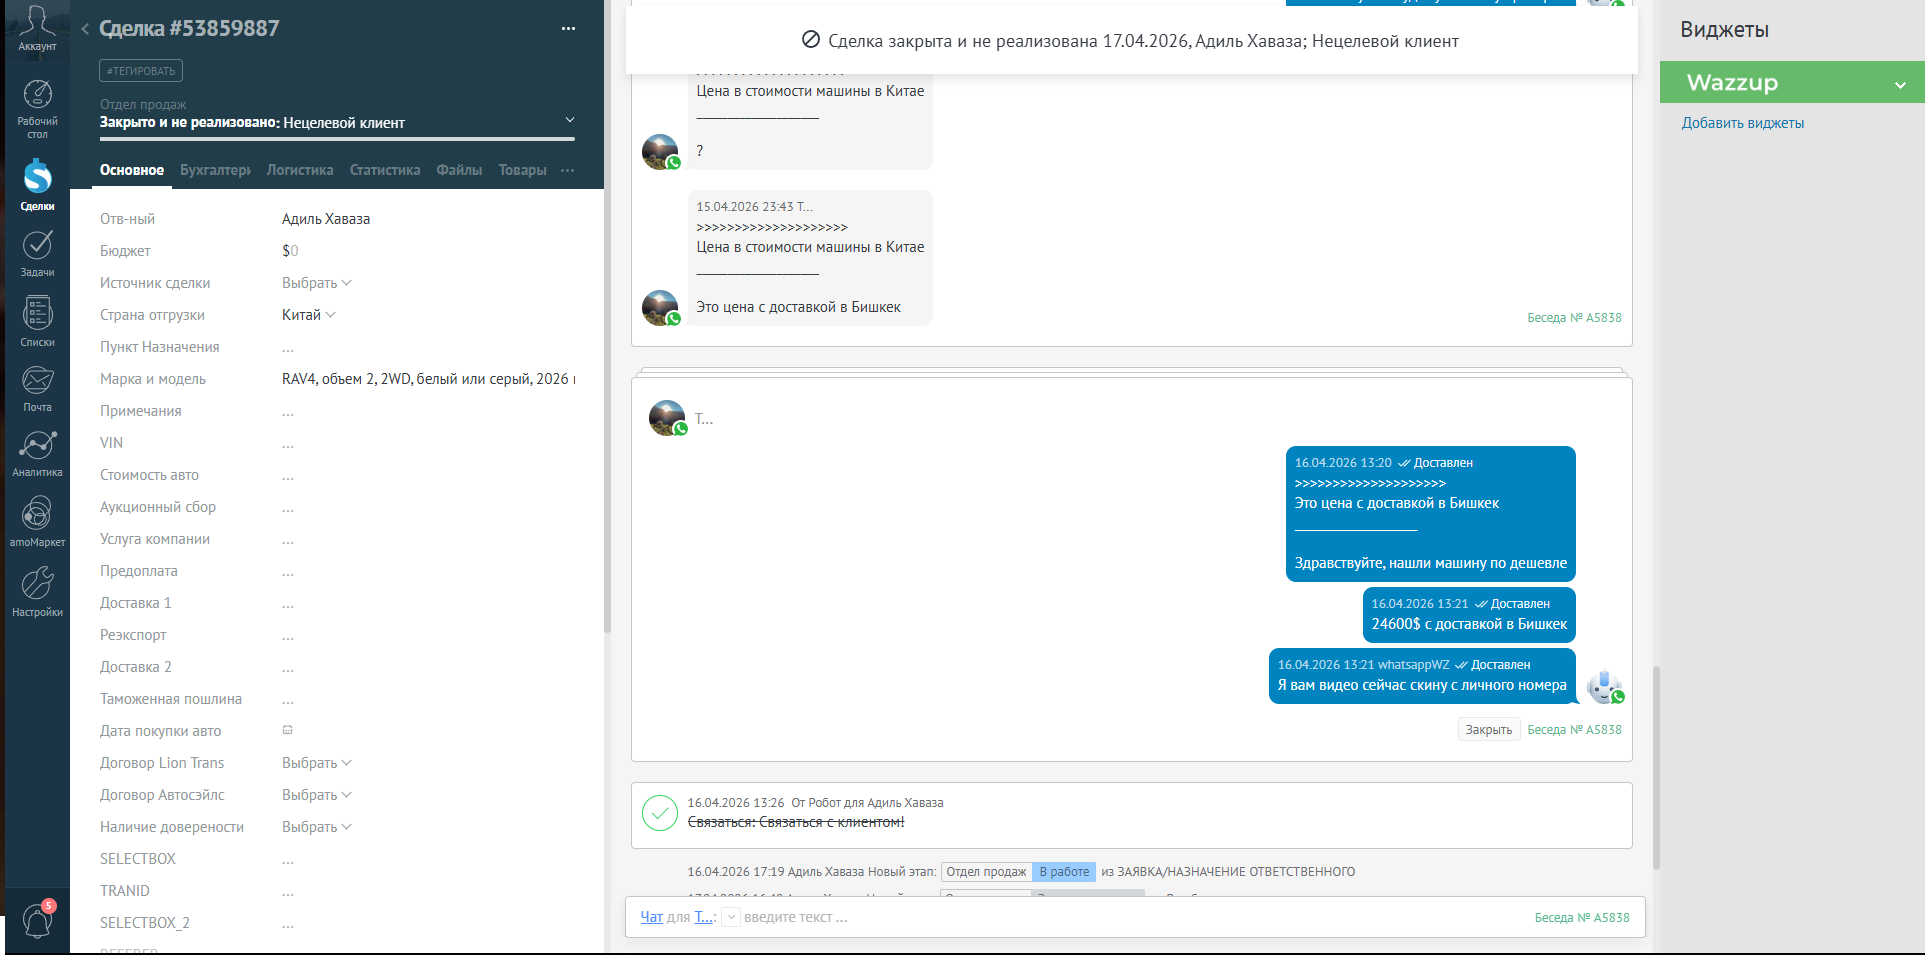The height and width of the screenshot is (955, 1925).
Task: Open Договор Lion Trans Выбрать dropdown
Action: click(x=316, y=763)
